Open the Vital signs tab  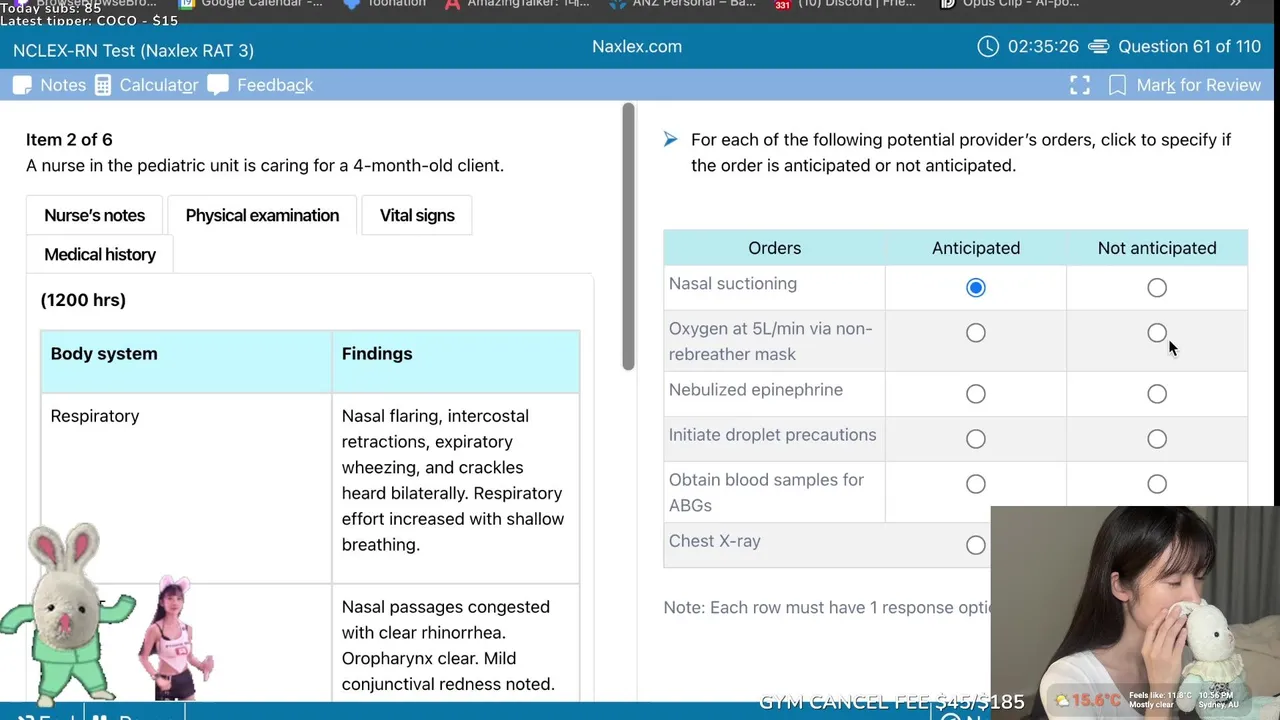click(x=417, y=215)
